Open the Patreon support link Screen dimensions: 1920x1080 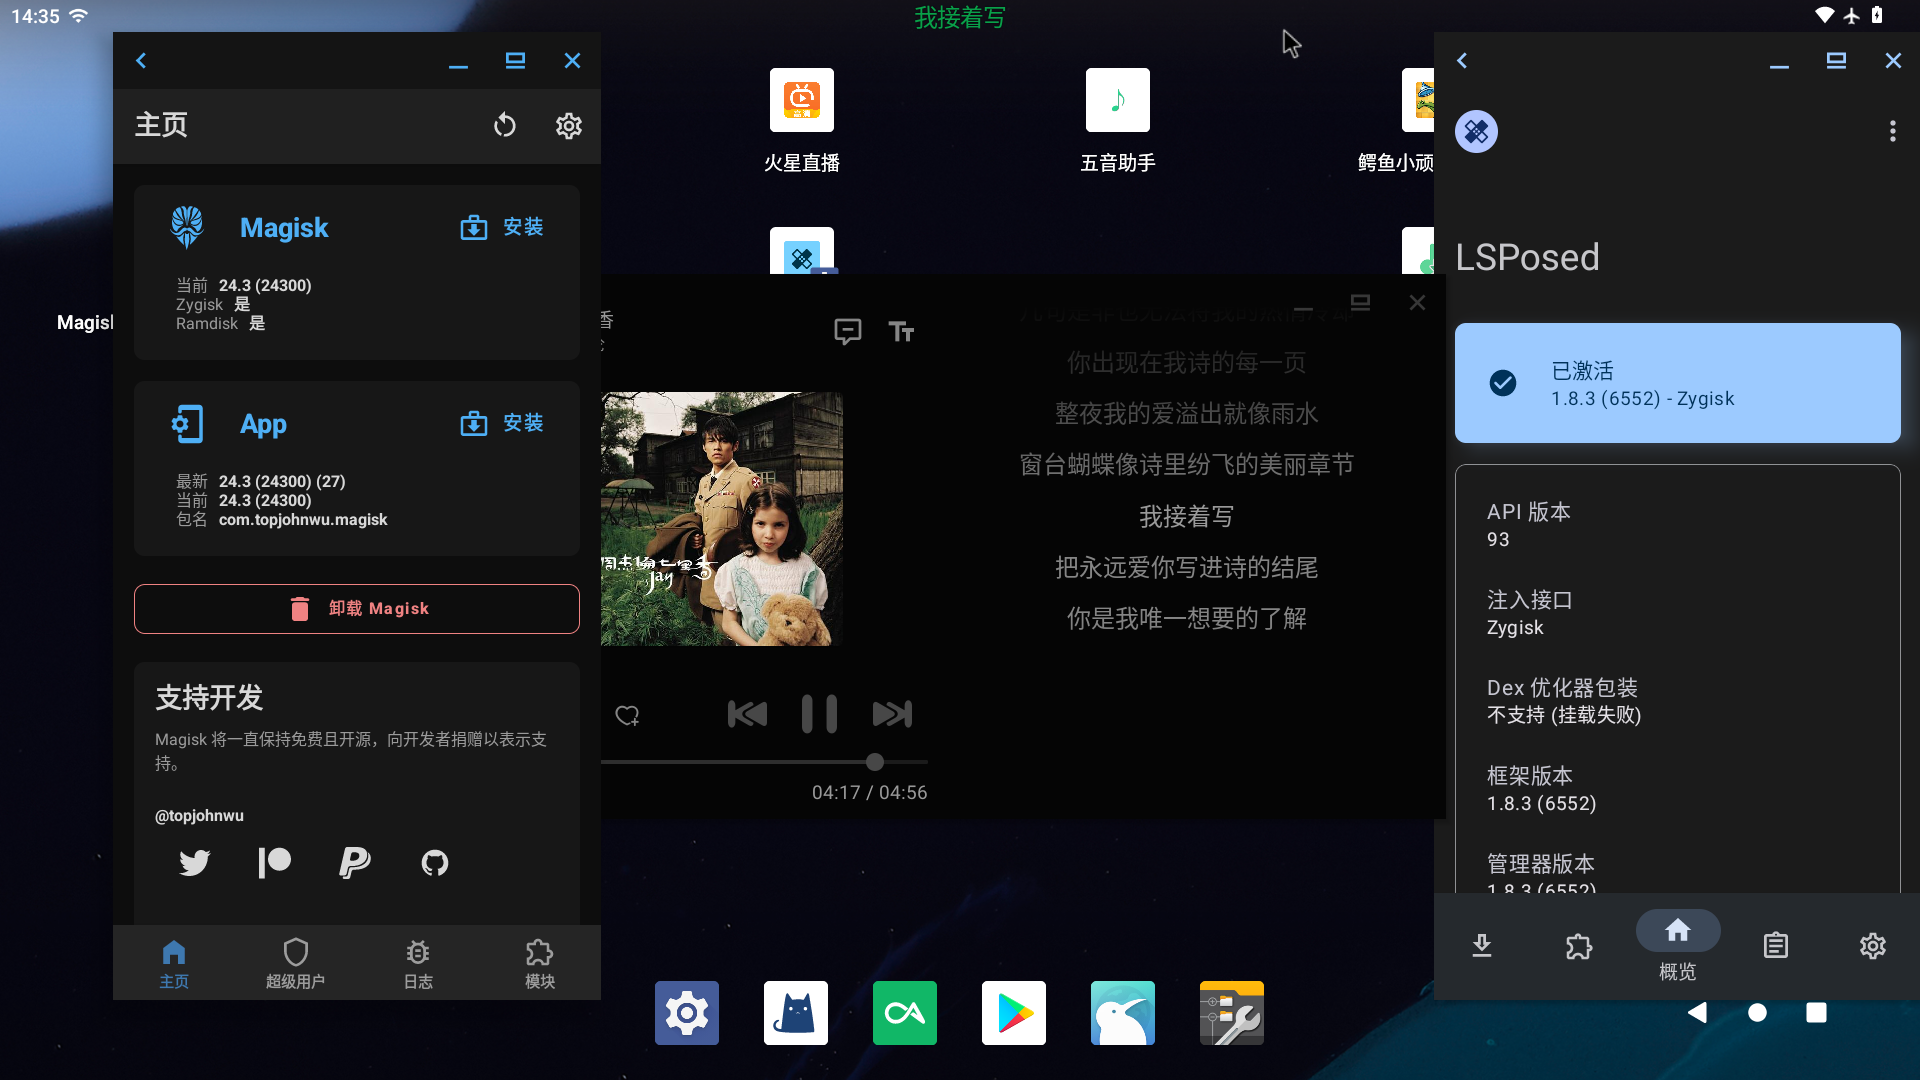[x=274, y=862]
